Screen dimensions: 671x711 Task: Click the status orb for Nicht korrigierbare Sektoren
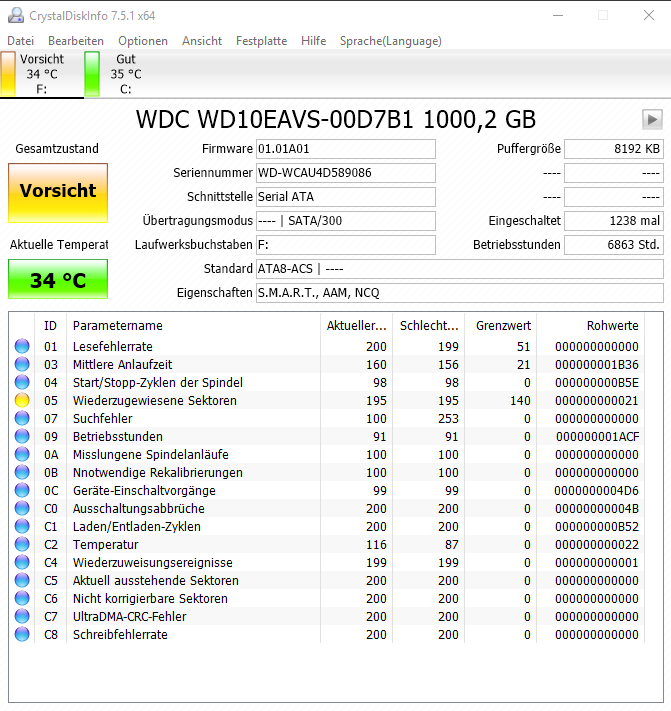(22, 598)
